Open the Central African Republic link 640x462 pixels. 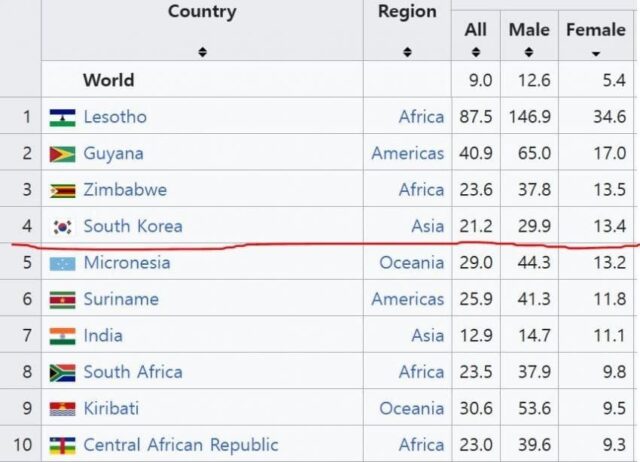(x=181, y=445)
